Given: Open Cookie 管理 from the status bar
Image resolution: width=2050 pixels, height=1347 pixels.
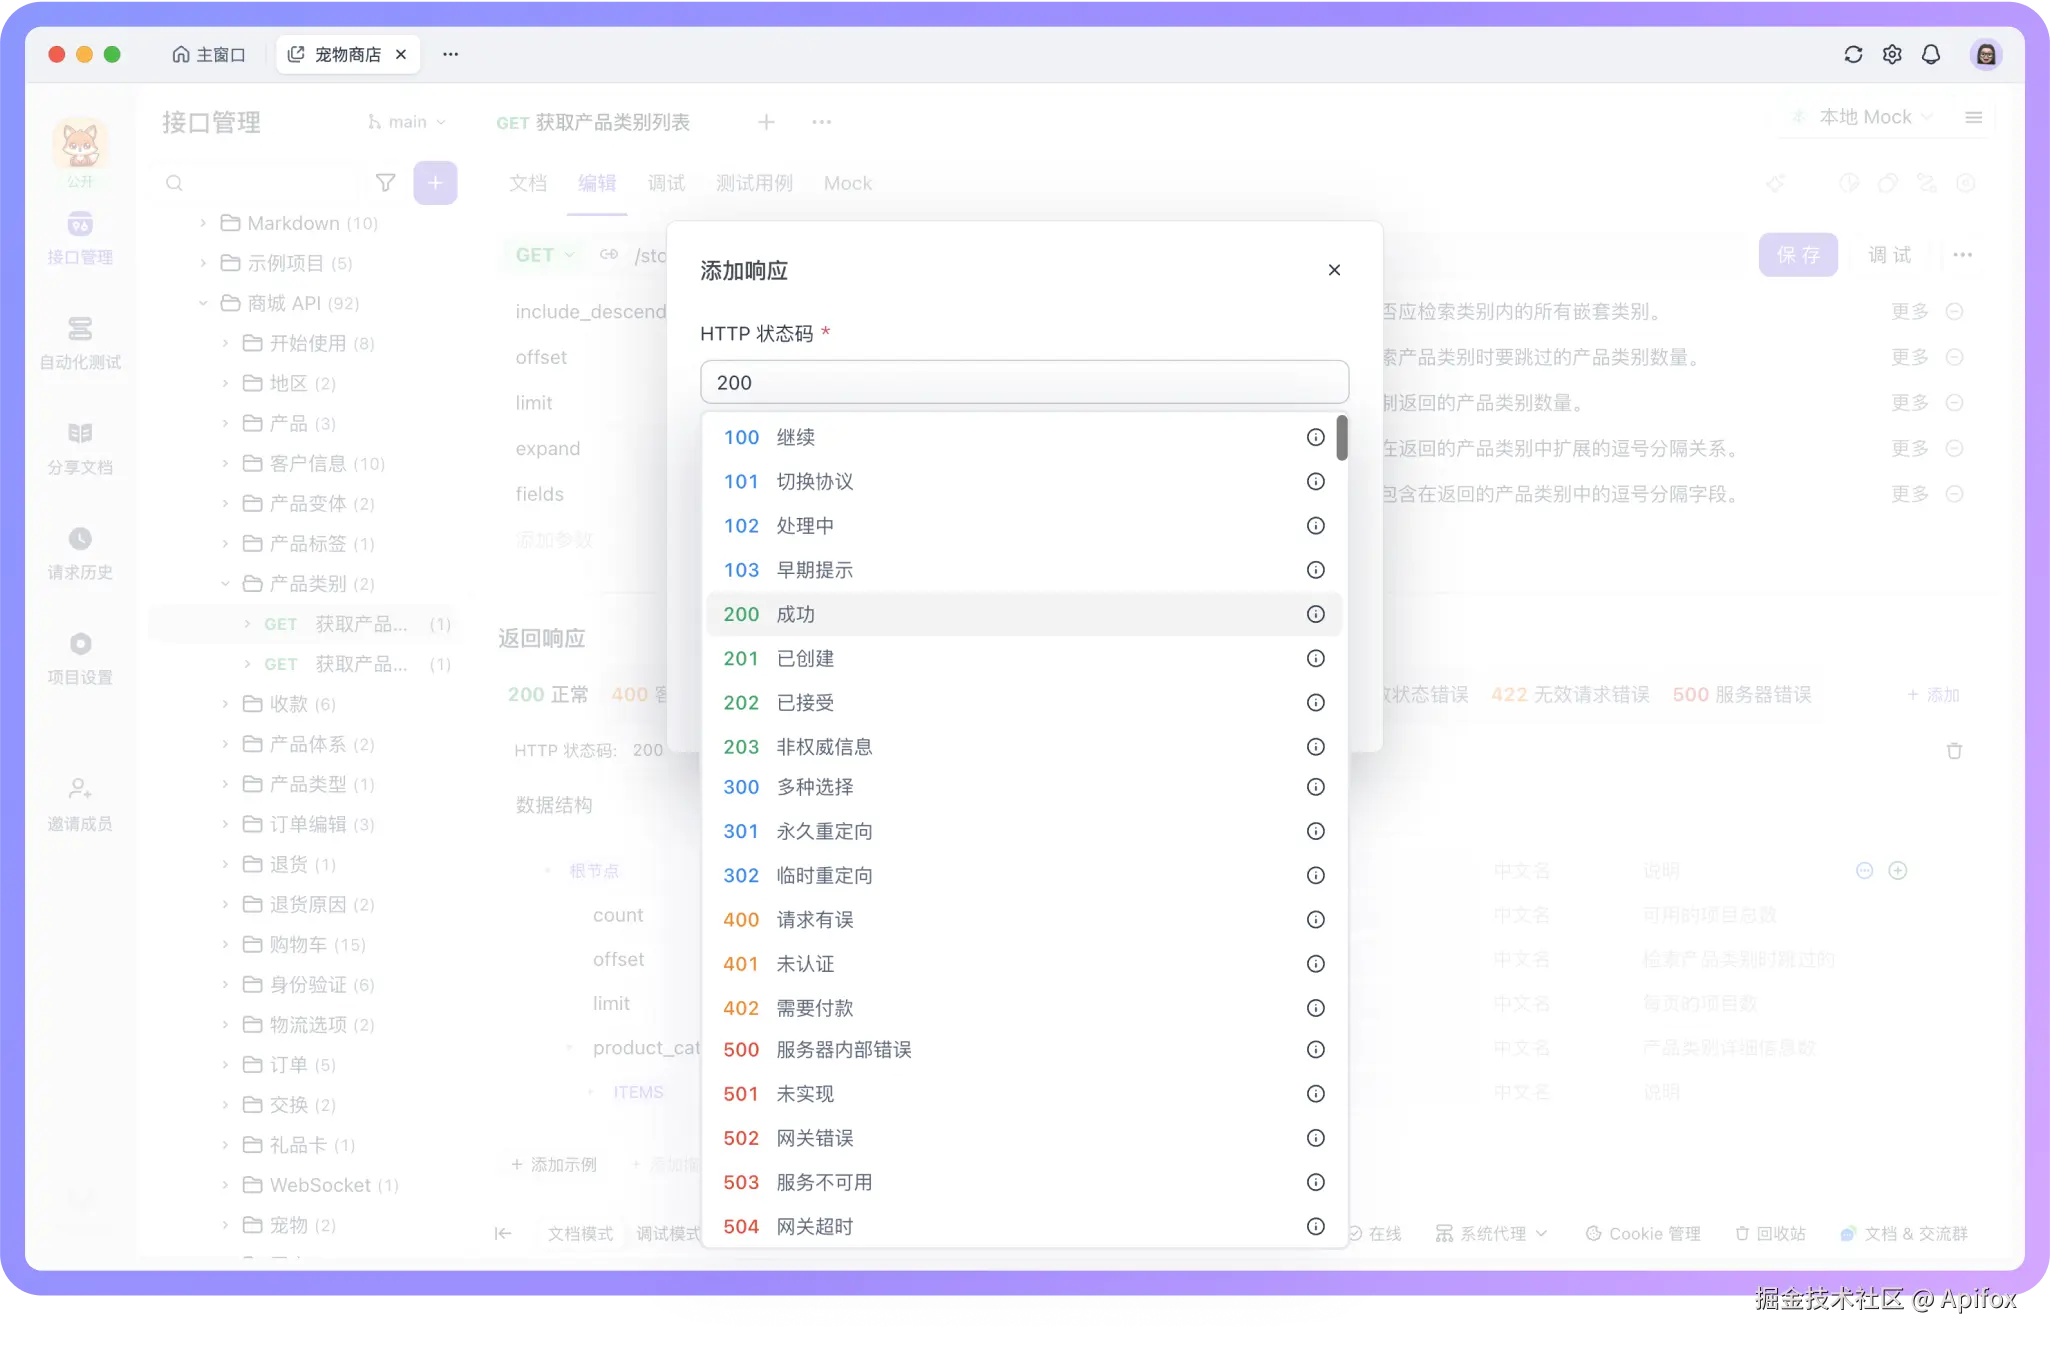Looking at the screenshot, I should tap(1643, 1233).
